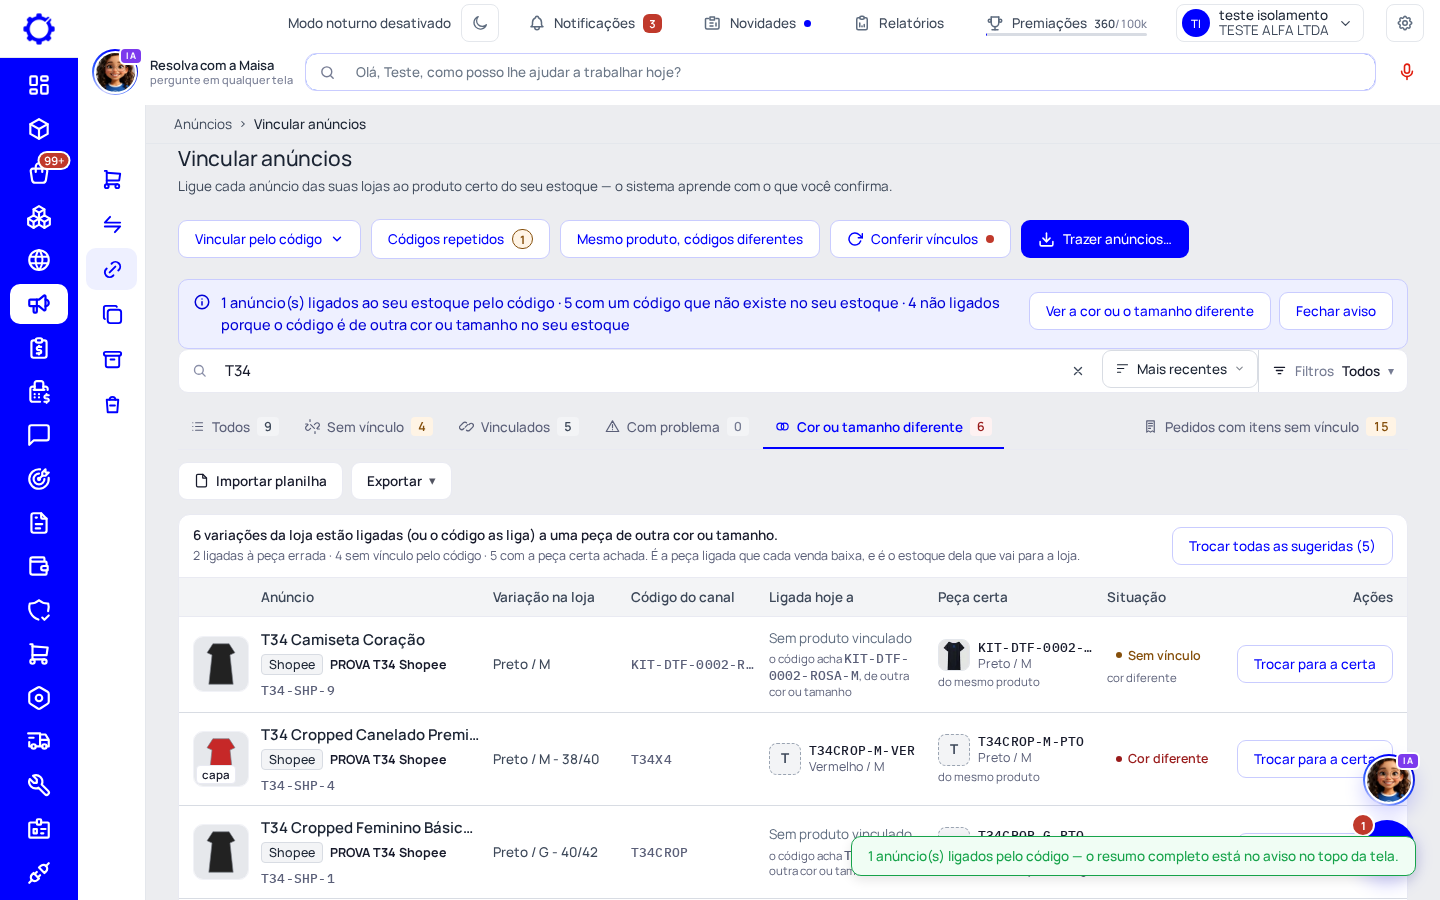This screenshot has width=1440, height=900.
Task: Focus the Maisa assistant search field
Action: click(840, 72)
